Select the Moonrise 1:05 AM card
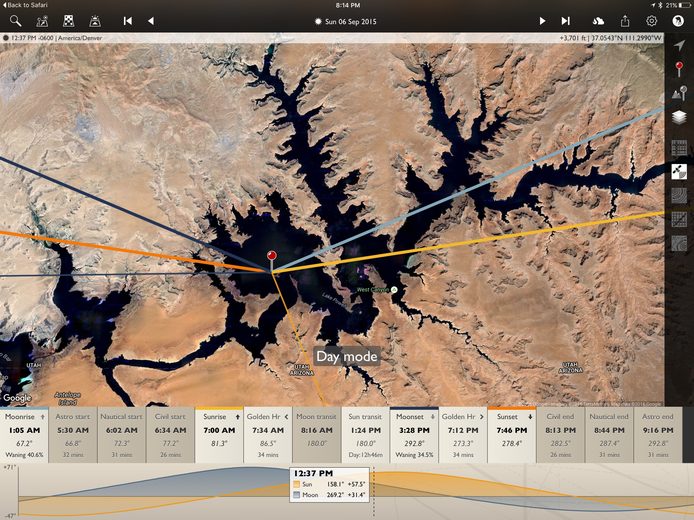This screenshot has width=694, height=520. tap(24, 435)
